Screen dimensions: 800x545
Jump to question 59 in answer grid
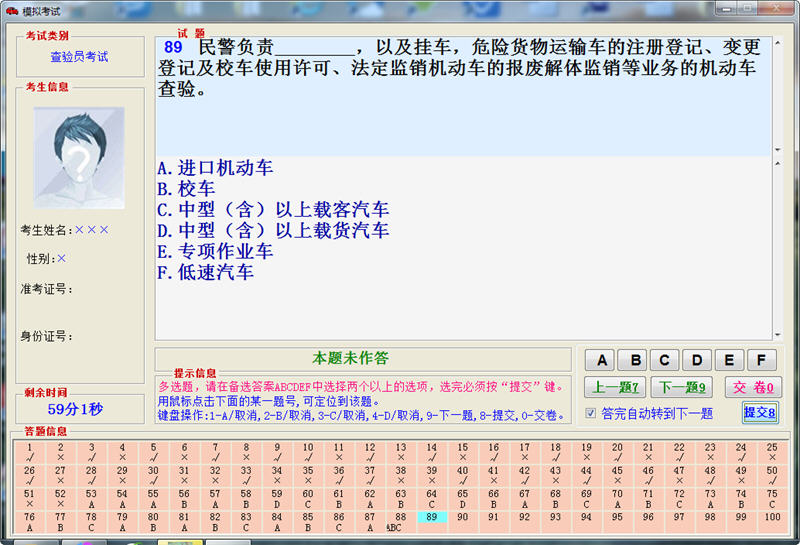(277, 499)
